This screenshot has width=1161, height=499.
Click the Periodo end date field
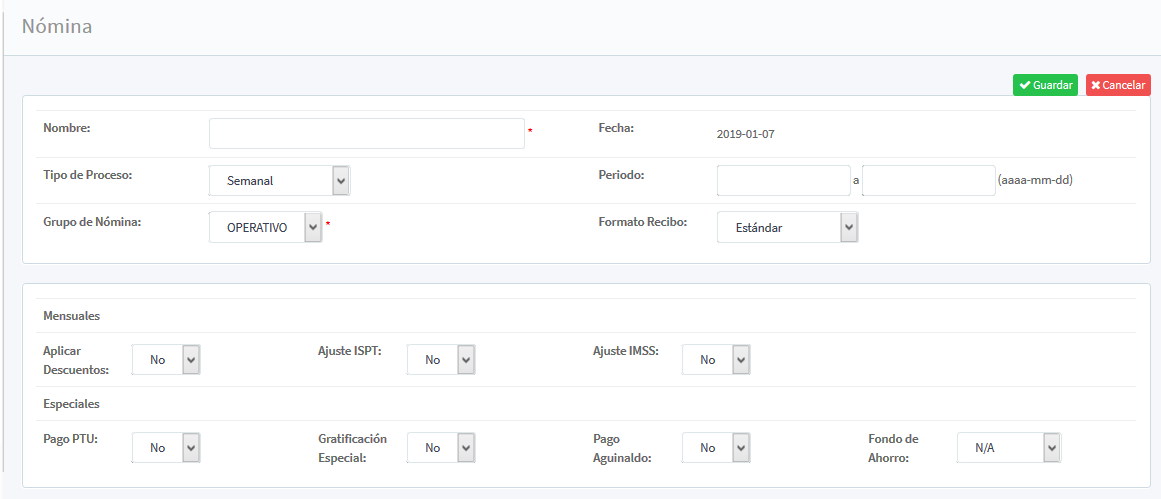tap(928, 181)
